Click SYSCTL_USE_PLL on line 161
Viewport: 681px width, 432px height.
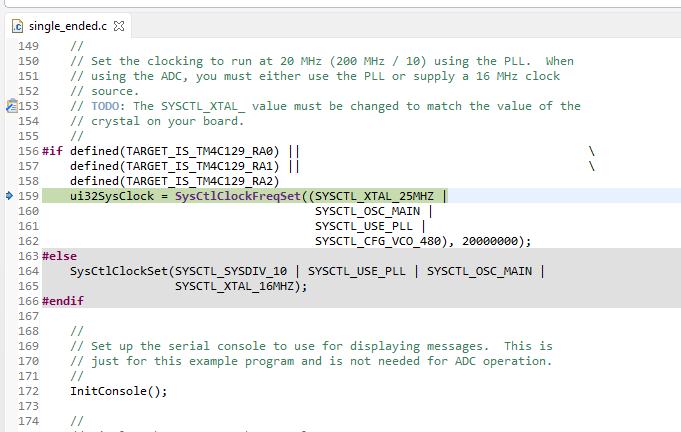pyautogui.click(x=364, y=226)
